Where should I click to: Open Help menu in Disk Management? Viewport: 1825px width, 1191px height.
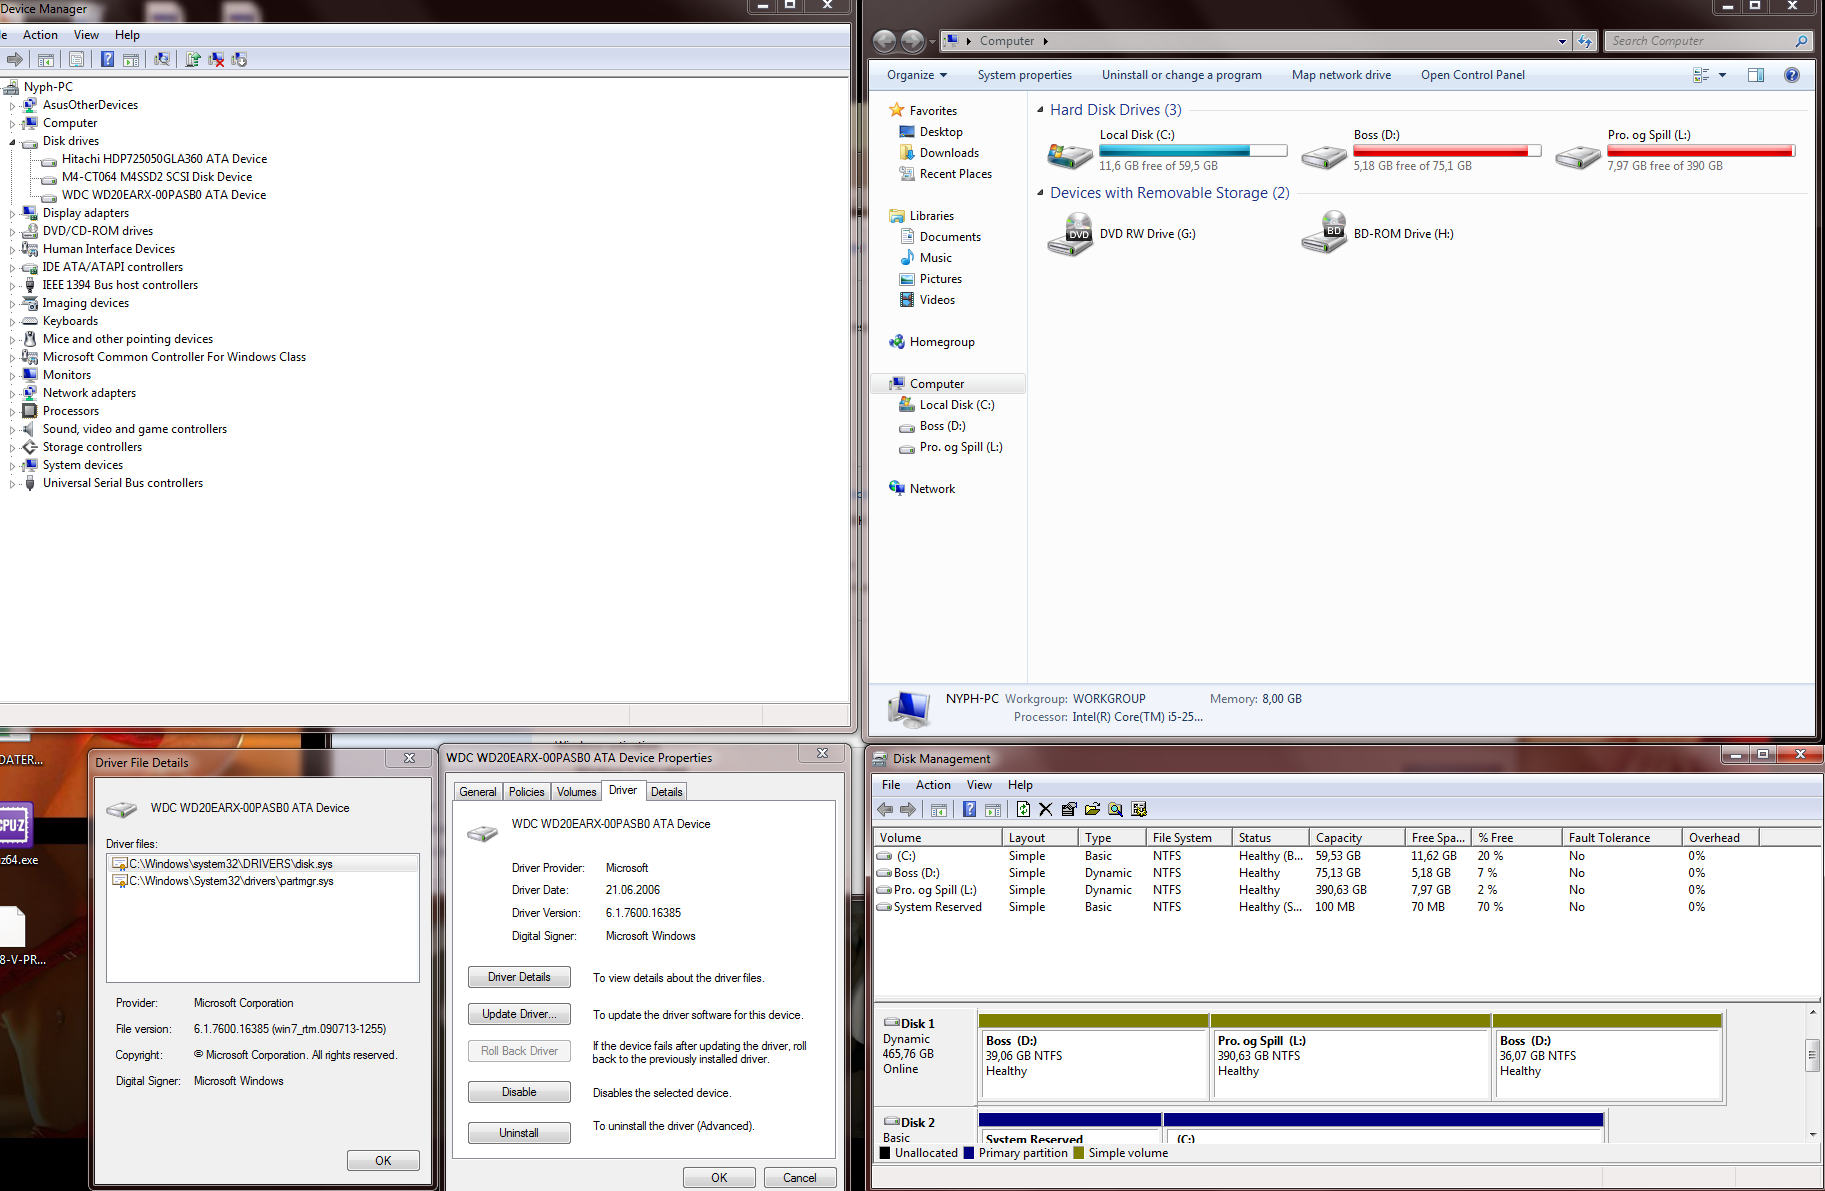1020,785
